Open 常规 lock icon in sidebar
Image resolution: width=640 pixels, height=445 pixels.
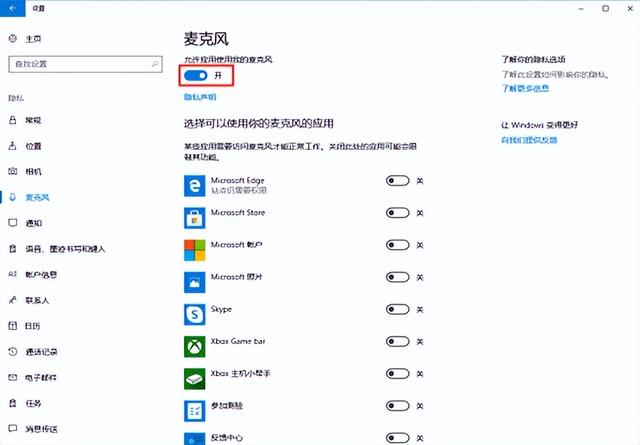click(x=13, y=120)
